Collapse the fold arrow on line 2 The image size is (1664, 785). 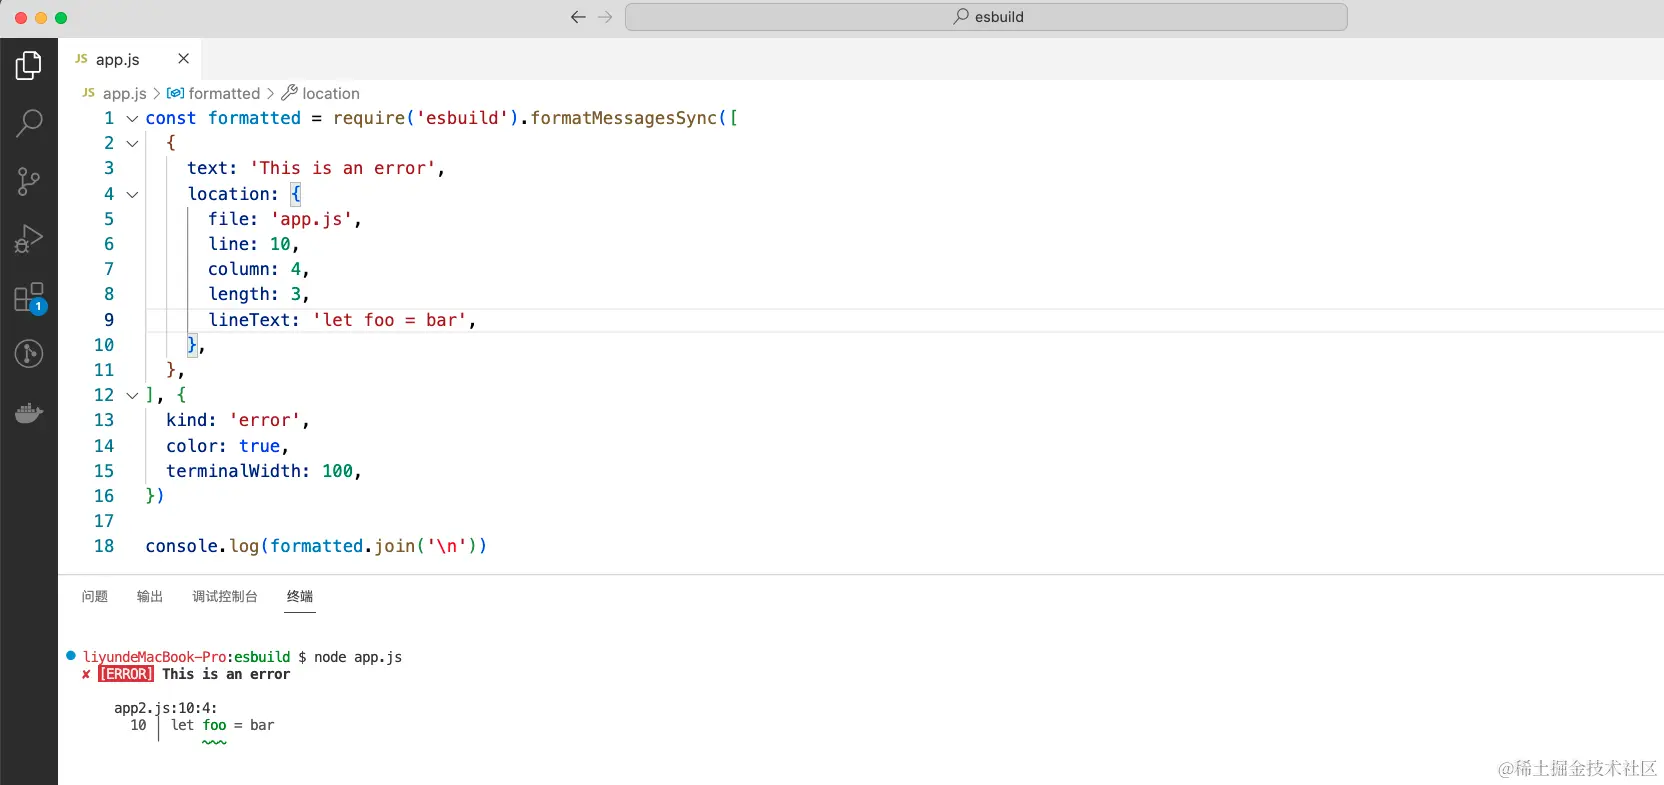132,143
